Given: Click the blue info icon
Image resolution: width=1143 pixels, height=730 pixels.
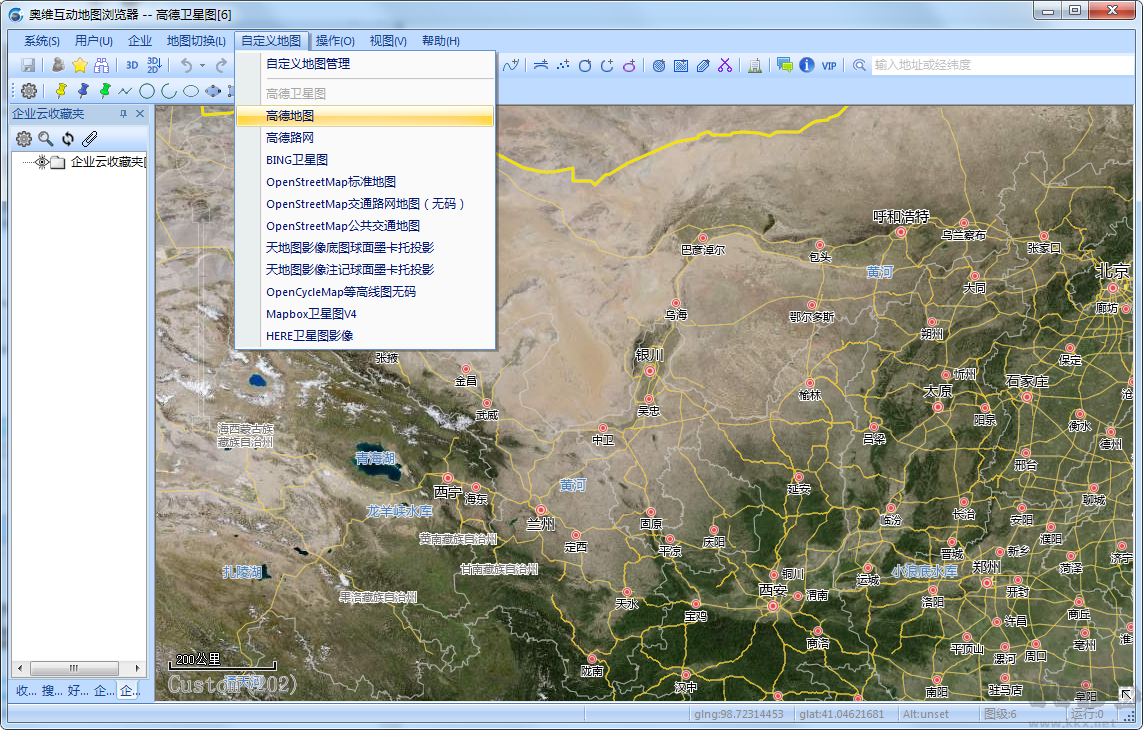Looking at the screenshot, I should point(806,65).
